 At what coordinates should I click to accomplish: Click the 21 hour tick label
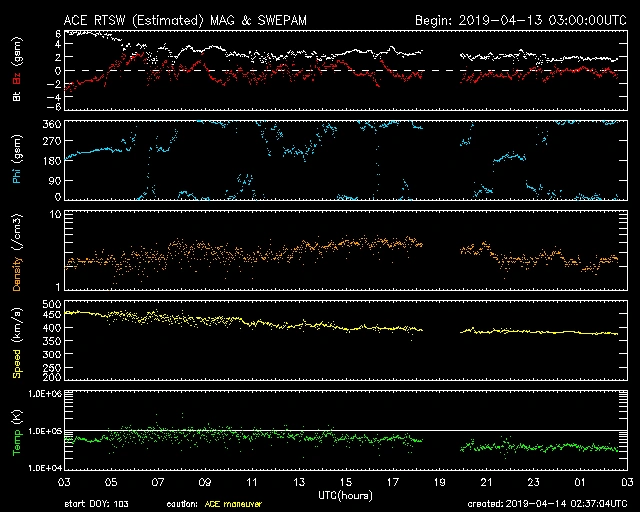[486, 482]
